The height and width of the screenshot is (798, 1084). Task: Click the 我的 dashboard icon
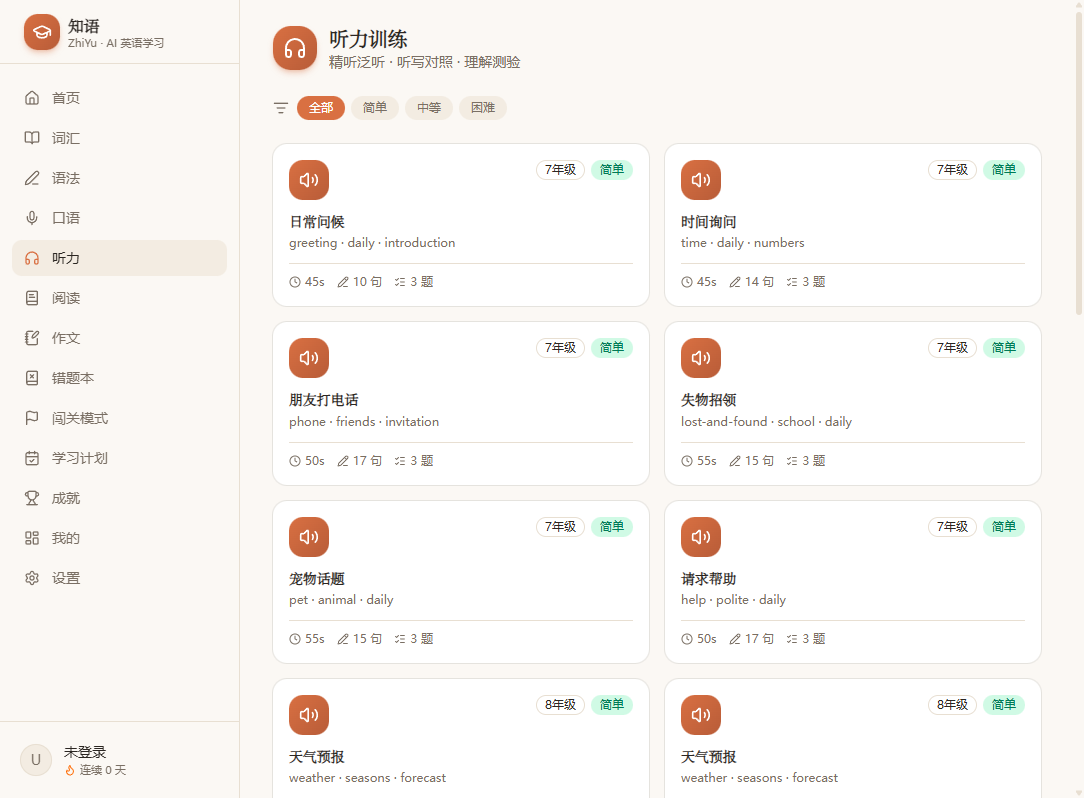pyautogui.click(x=32, y=538)
